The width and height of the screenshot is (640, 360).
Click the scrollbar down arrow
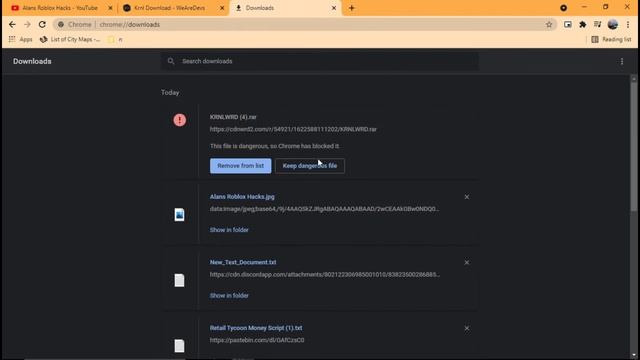[x=633, y=356]
